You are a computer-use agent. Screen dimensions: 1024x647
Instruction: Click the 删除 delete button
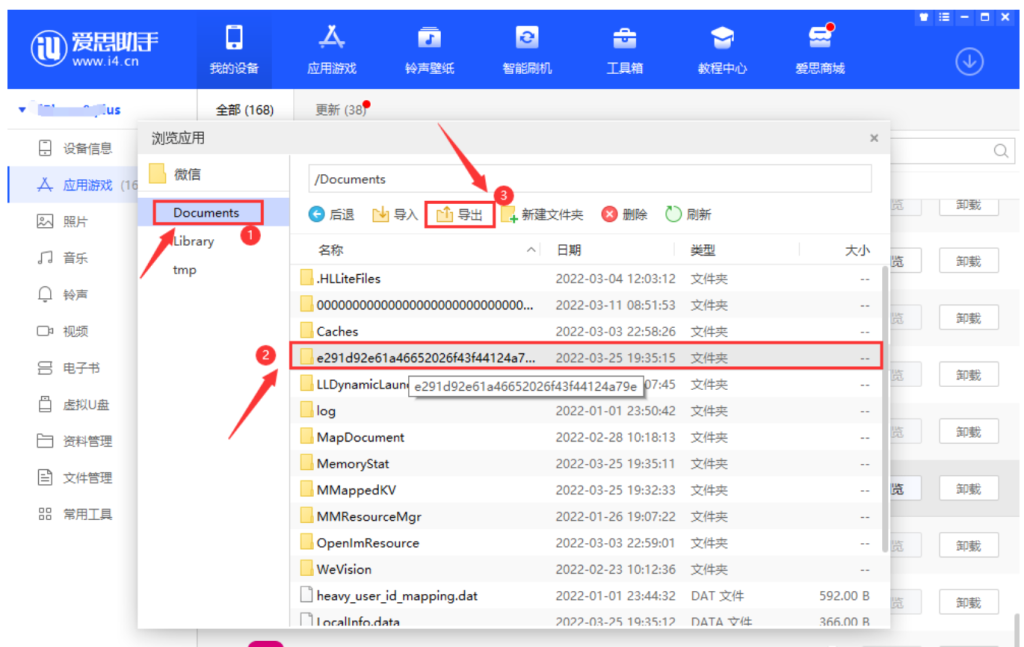coord(625,215)
